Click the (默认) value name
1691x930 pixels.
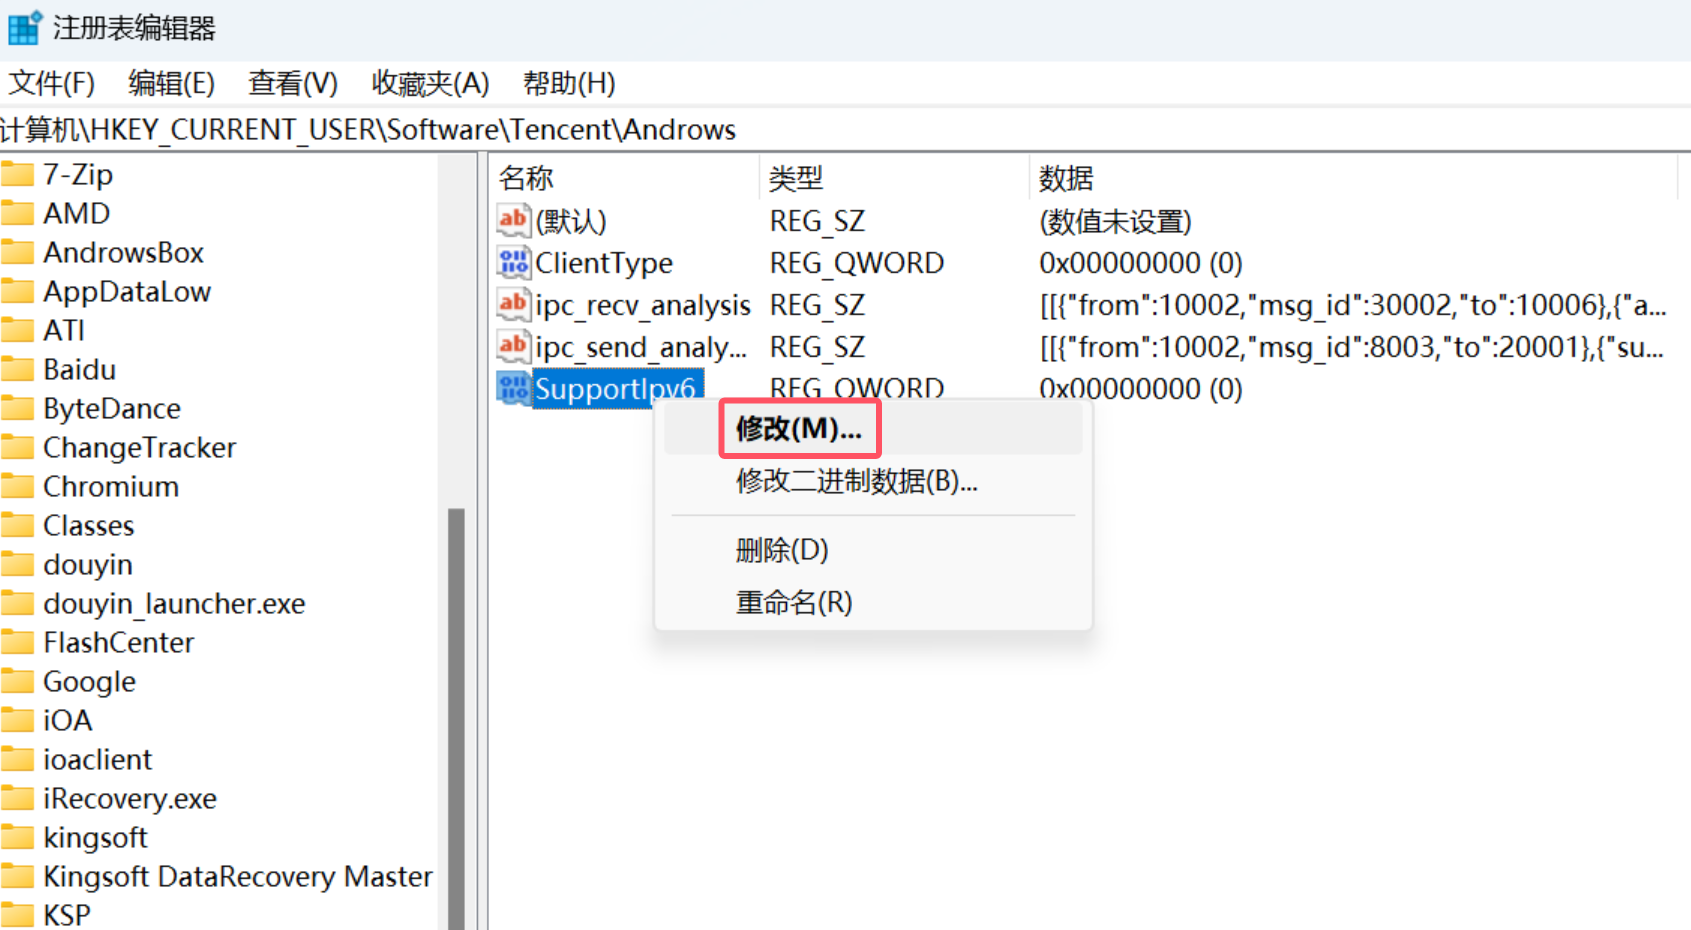point(571,221)
